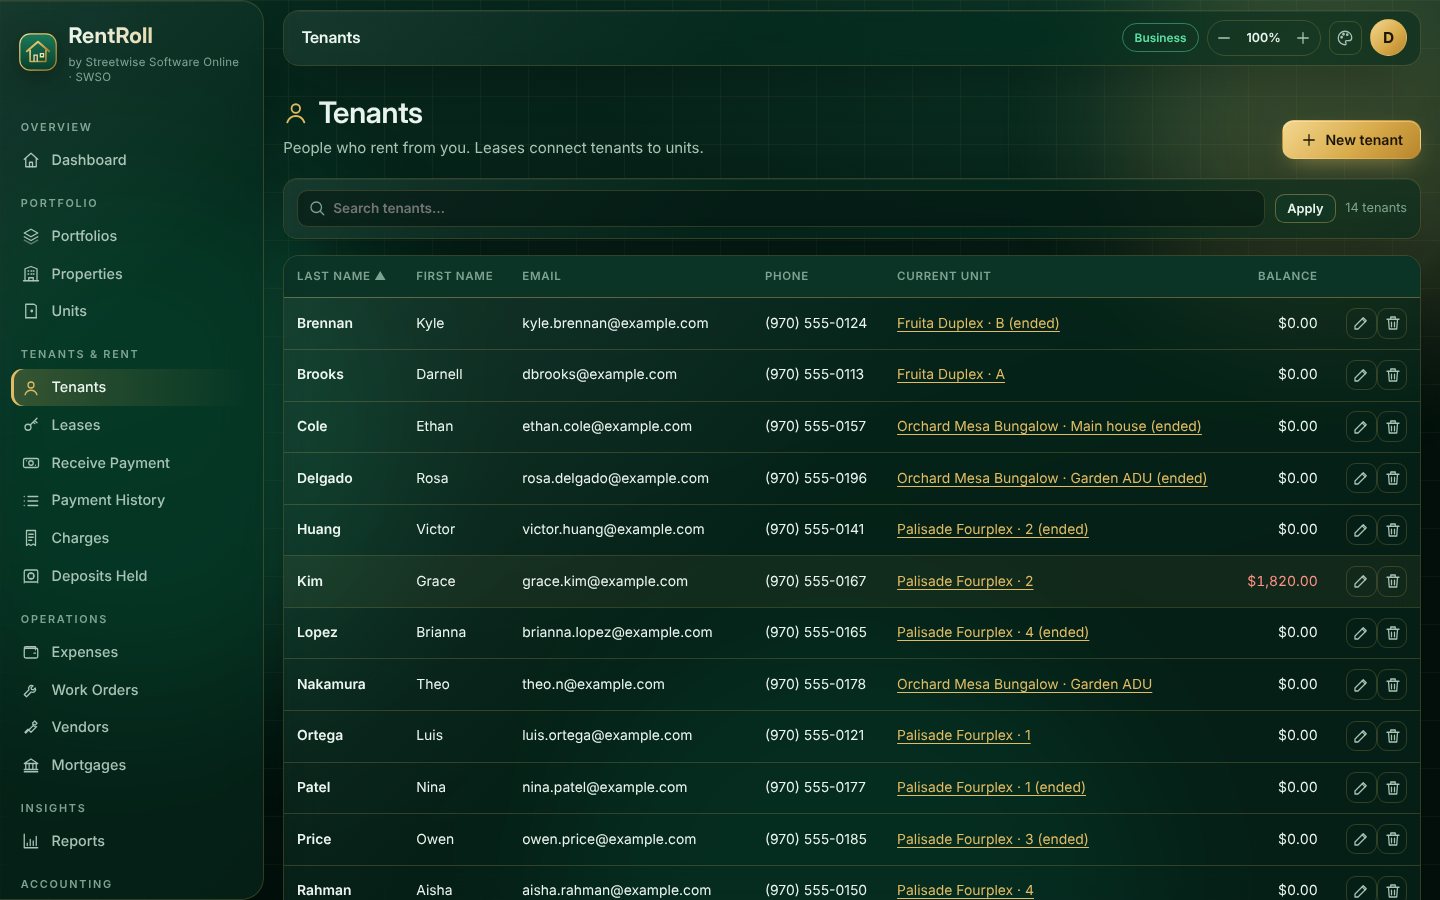Delete tenant Brooks using trash icon
Image resolution: width=1440 pixels, height=900 pixels.
pyautogui.click(x=1392, y=375)
